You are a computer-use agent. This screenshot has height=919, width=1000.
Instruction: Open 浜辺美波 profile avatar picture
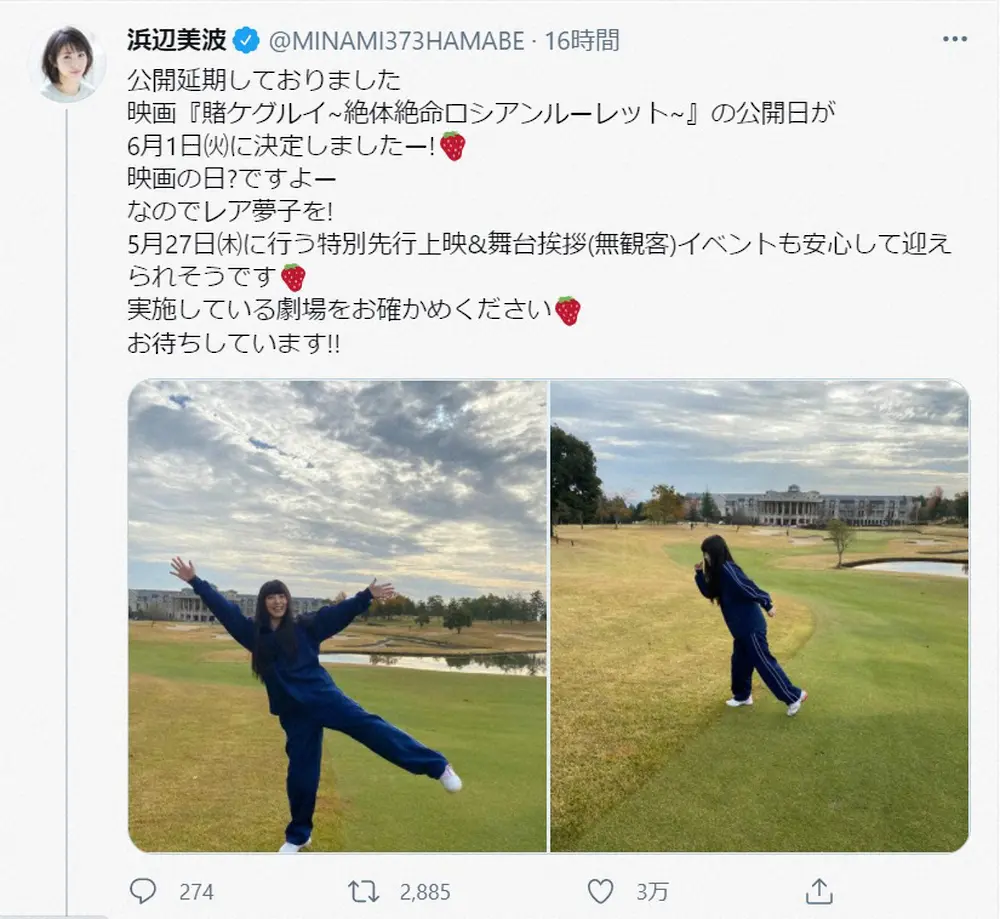(x=68, y=64)
